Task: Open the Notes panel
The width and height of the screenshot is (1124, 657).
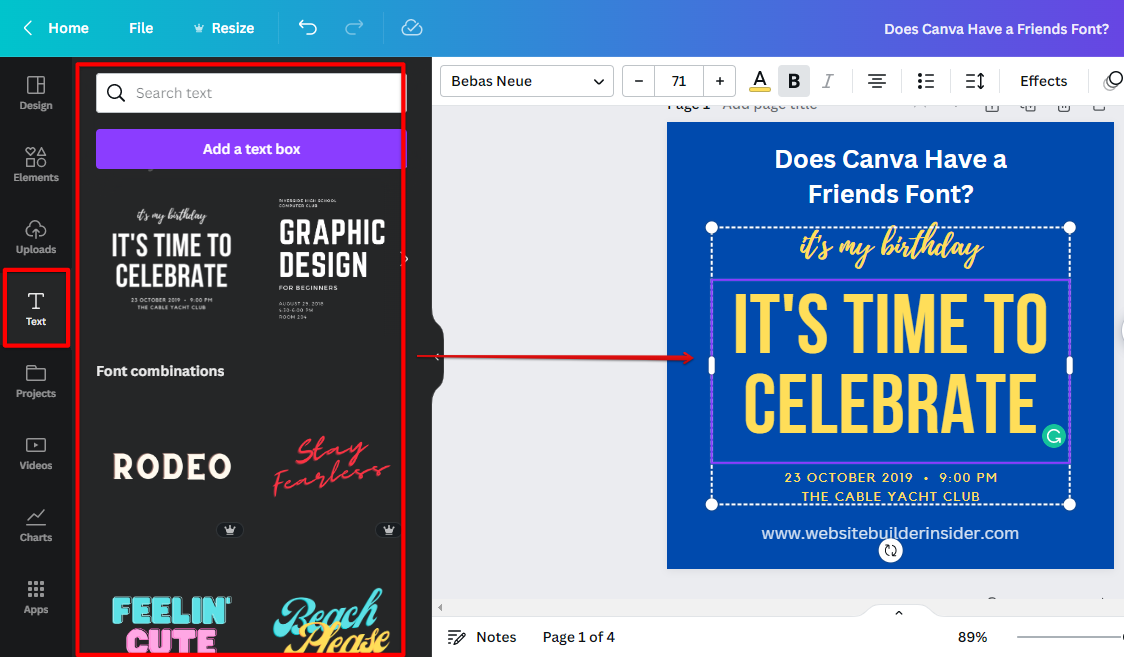Action: 482,637
